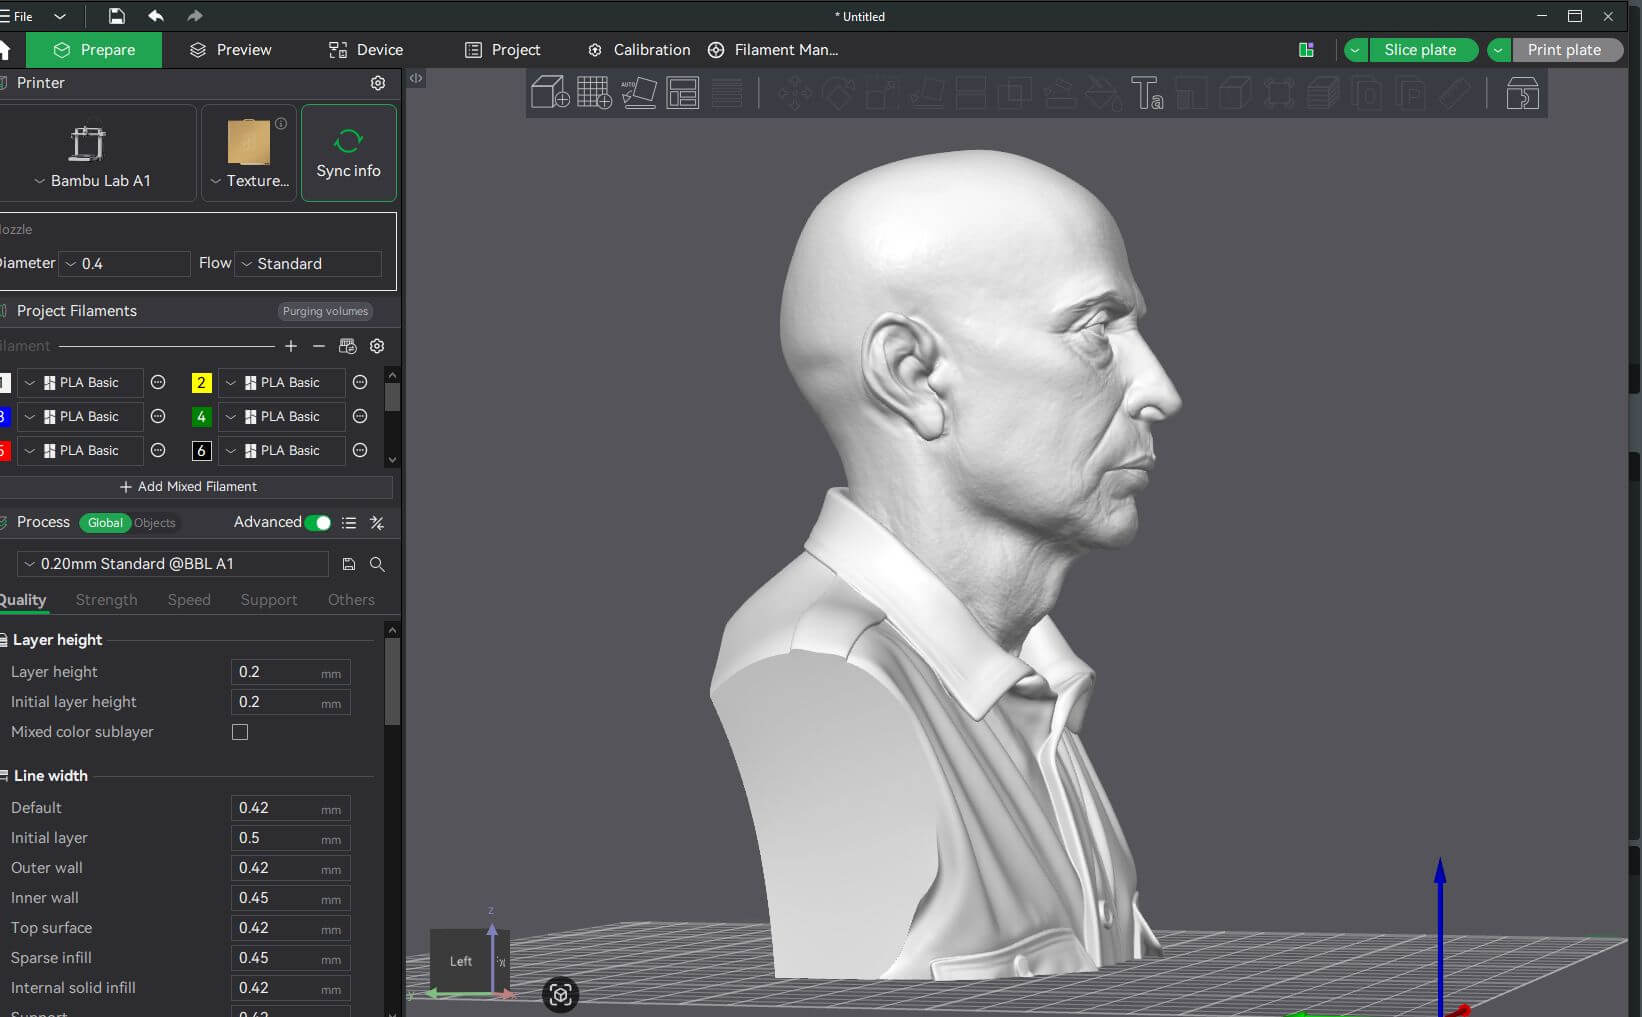
Task: Edit filament 4 preset options
Action: tap(360, 416)
